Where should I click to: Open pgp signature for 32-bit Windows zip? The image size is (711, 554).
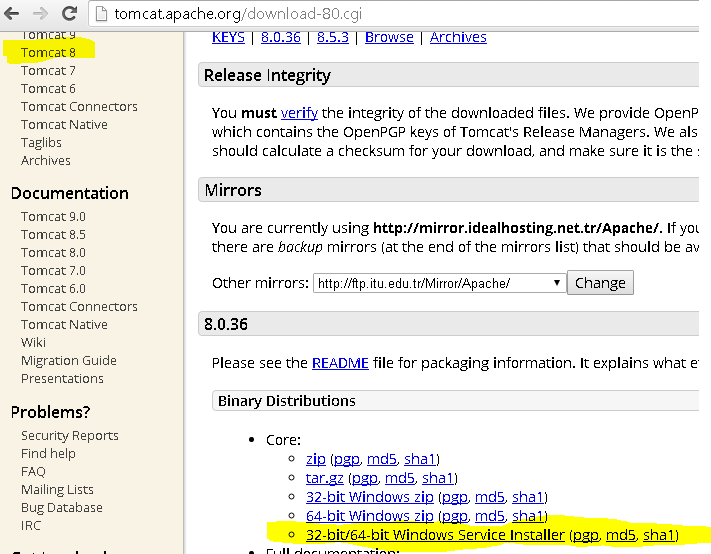[455, 498]
